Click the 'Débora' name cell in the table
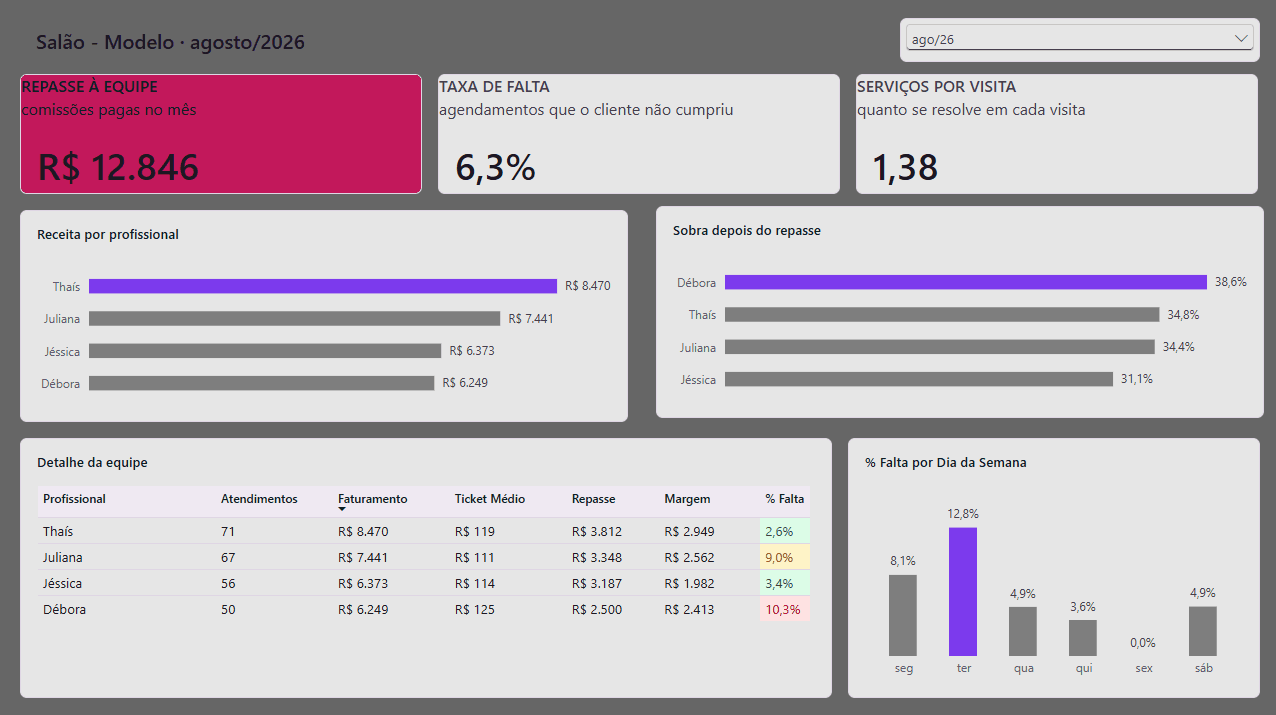Screen dimensions: 1276x715 click(65, 609)
